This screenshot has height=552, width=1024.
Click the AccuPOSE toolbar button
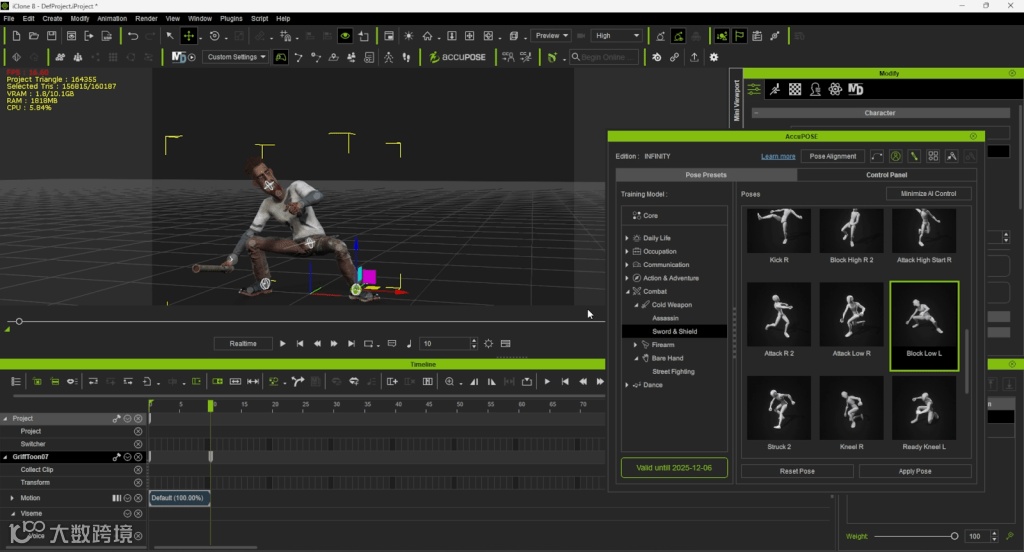[x=456, y=57]
